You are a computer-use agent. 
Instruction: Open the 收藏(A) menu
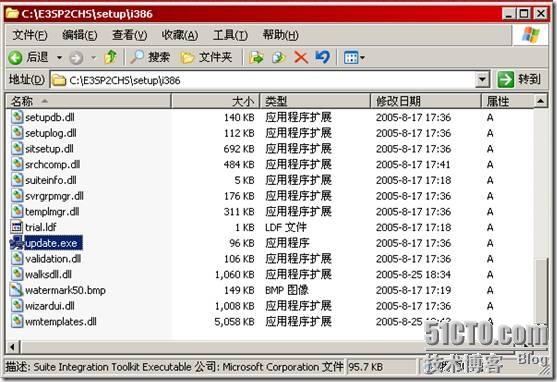click(x=180, y=35)
